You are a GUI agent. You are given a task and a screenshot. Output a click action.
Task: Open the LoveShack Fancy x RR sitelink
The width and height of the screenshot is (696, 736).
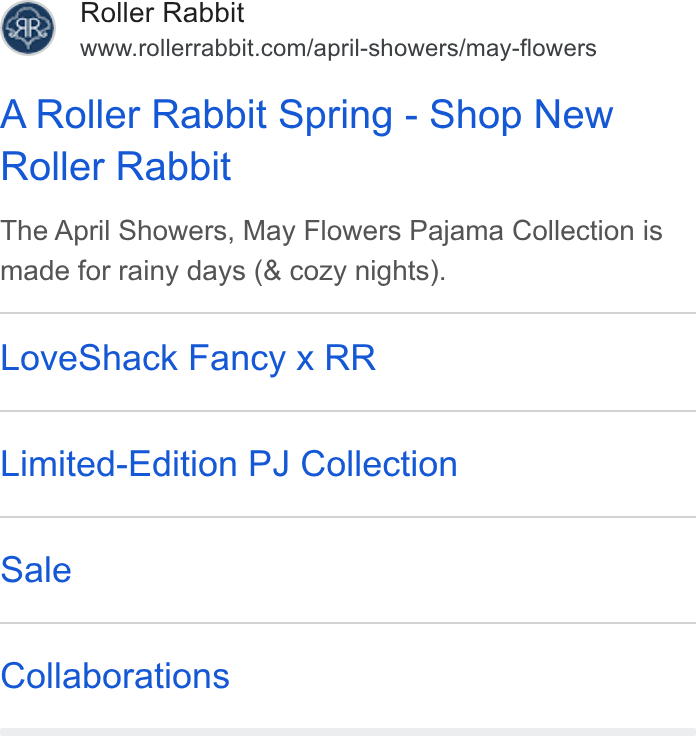188,358
